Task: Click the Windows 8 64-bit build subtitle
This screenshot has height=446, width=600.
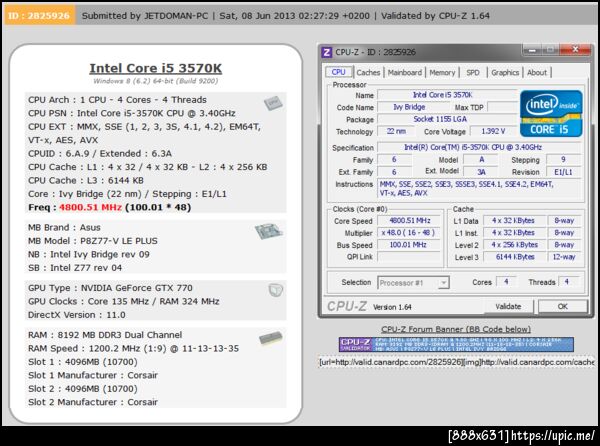Action: click(155, 81)
